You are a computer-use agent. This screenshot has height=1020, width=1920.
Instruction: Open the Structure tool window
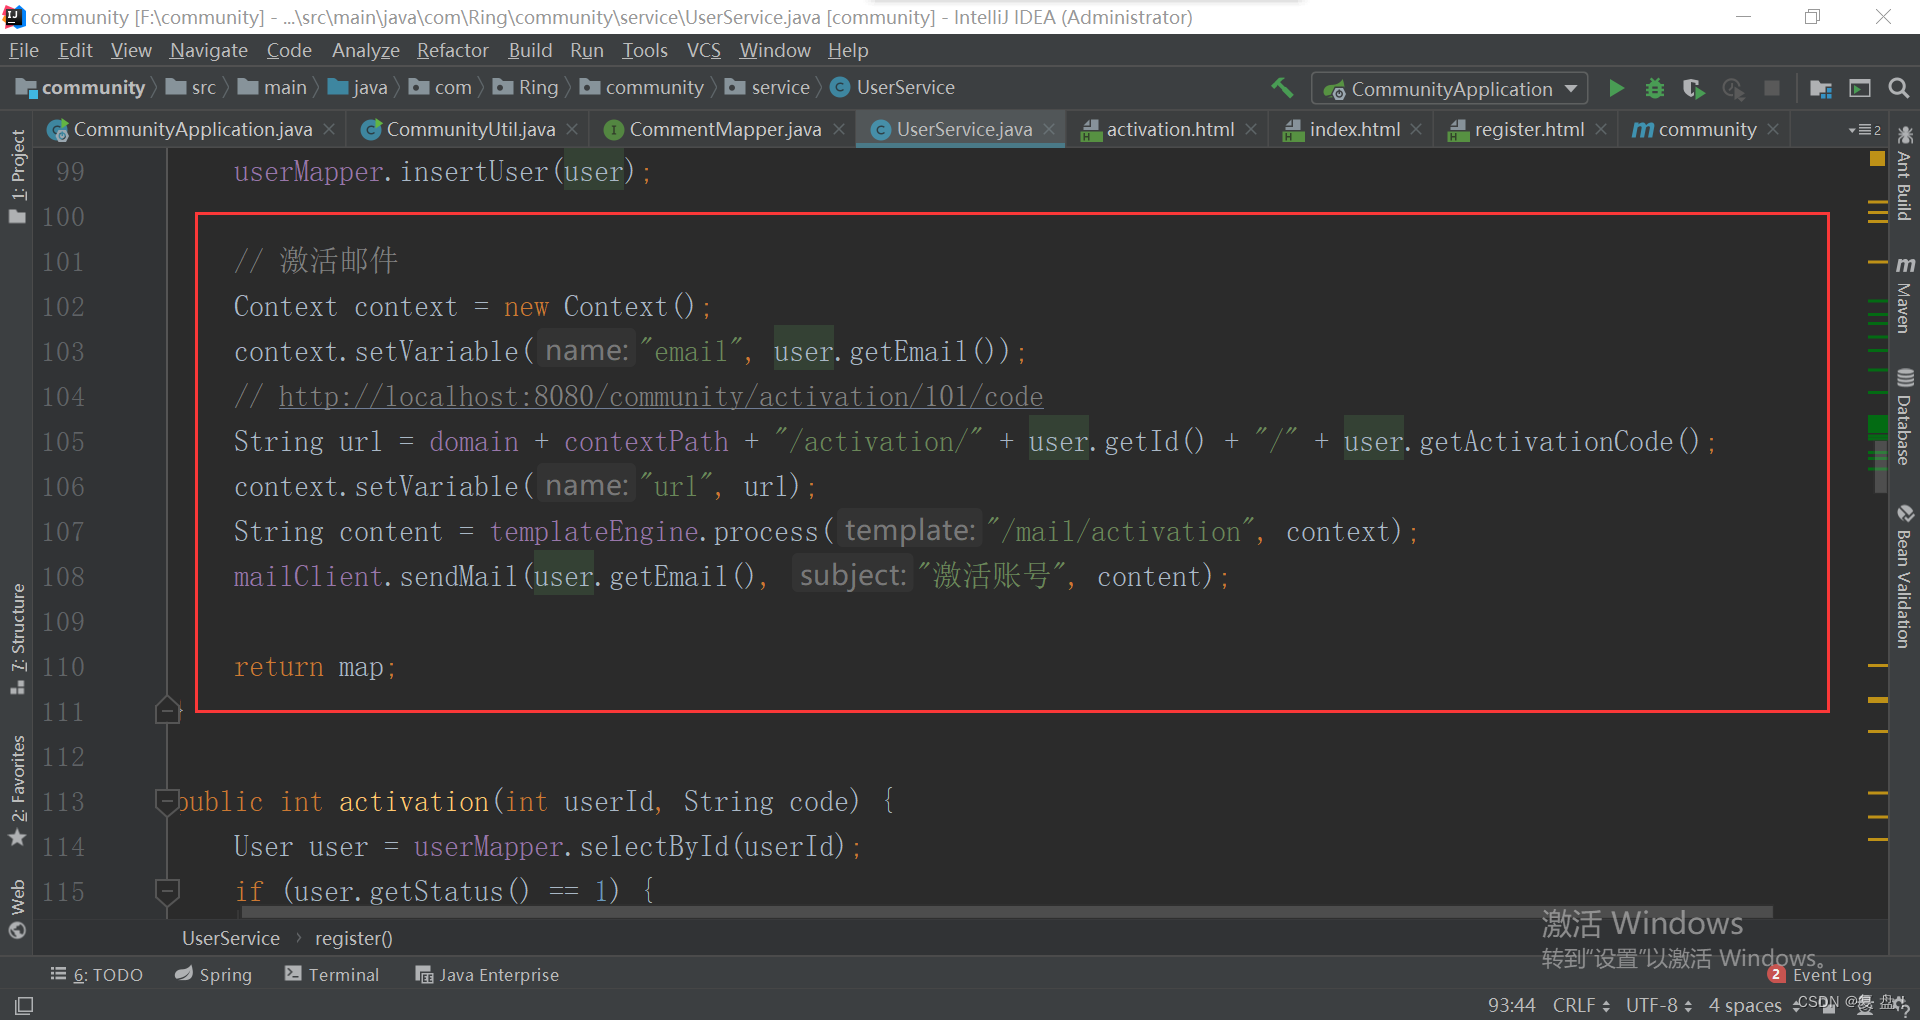[x=17, y=639]
